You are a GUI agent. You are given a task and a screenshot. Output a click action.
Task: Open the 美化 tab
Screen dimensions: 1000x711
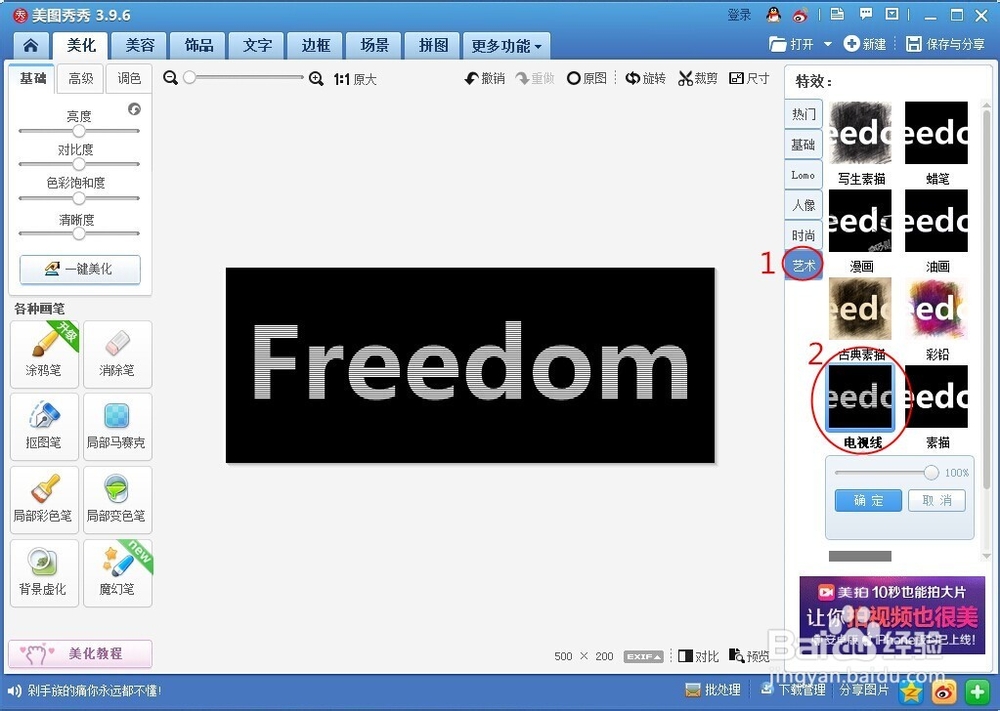pyautogui.click(x=81, y=45)
